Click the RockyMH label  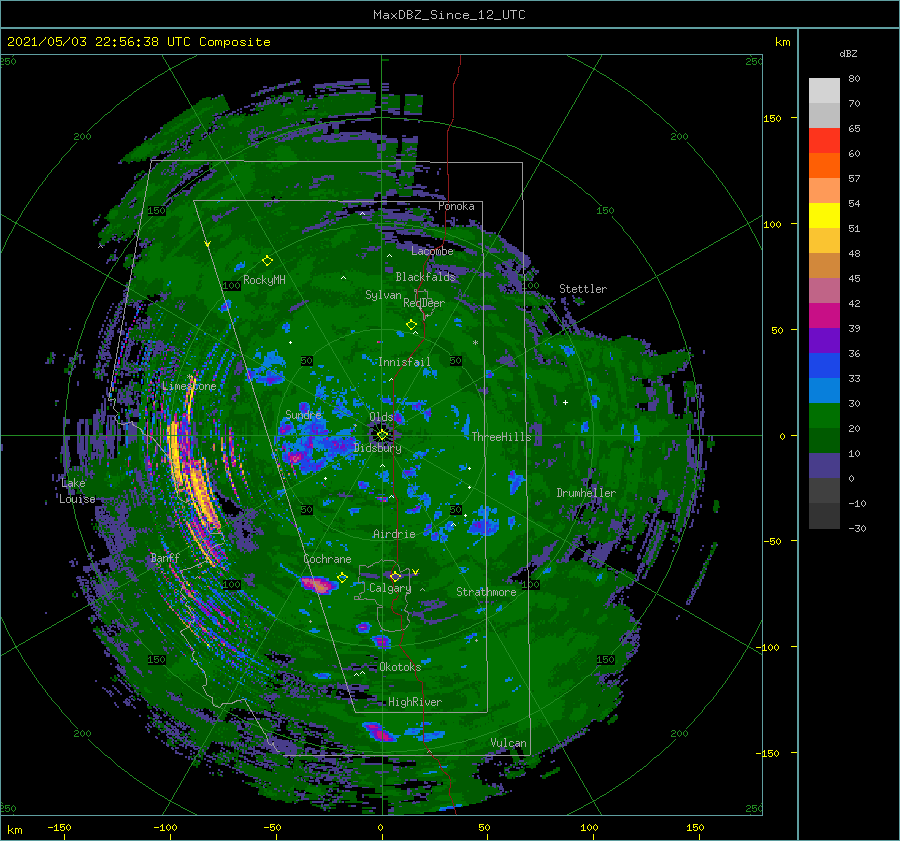[264, 280]
